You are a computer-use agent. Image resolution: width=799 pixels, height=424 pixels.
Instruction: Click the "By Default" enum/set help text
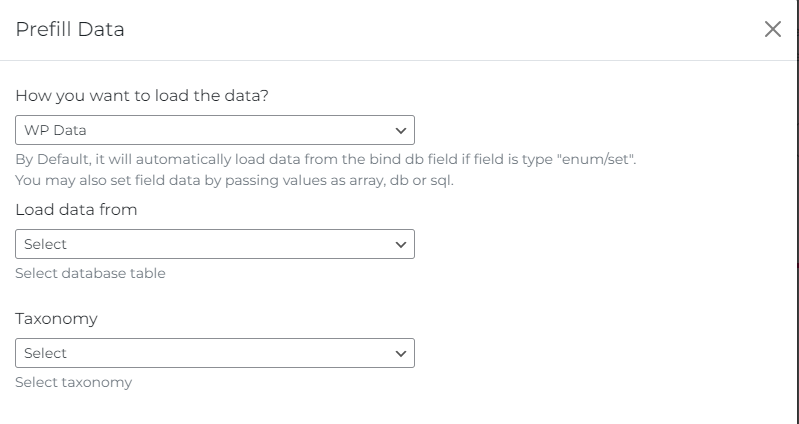point(326,159)
